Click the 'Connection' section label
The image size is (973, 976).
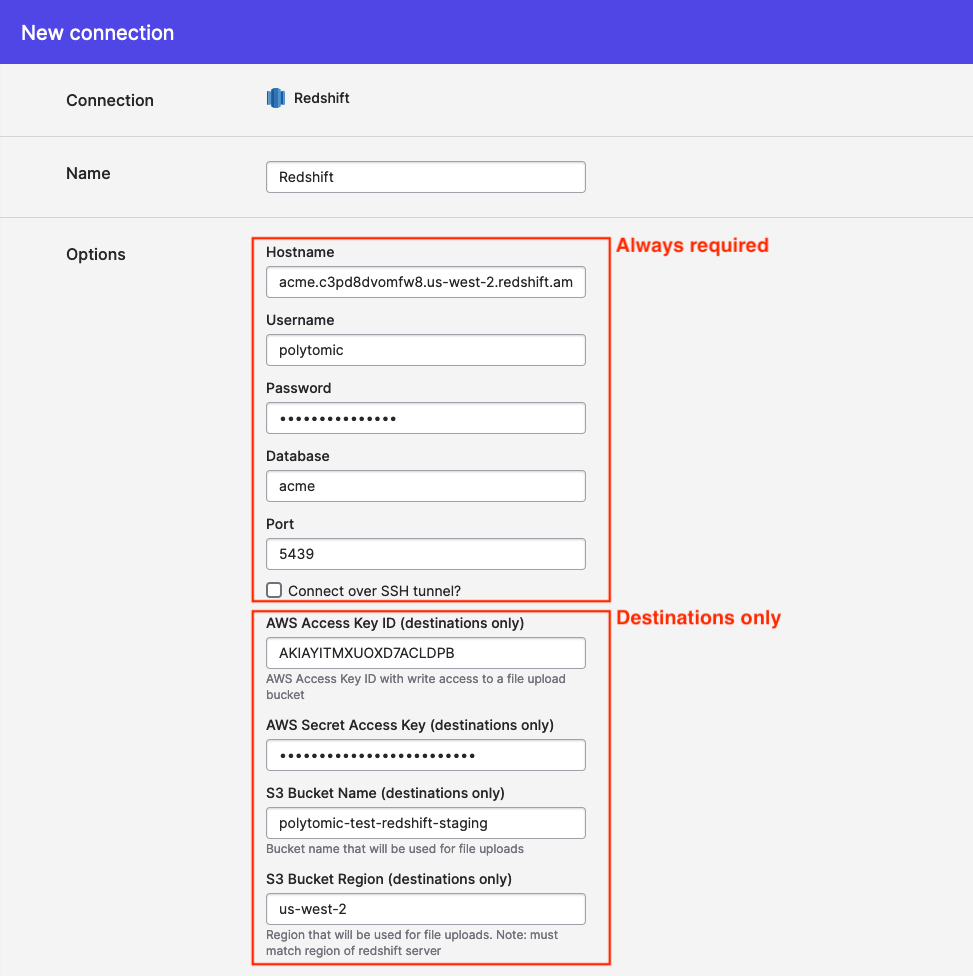pos(110,100)
